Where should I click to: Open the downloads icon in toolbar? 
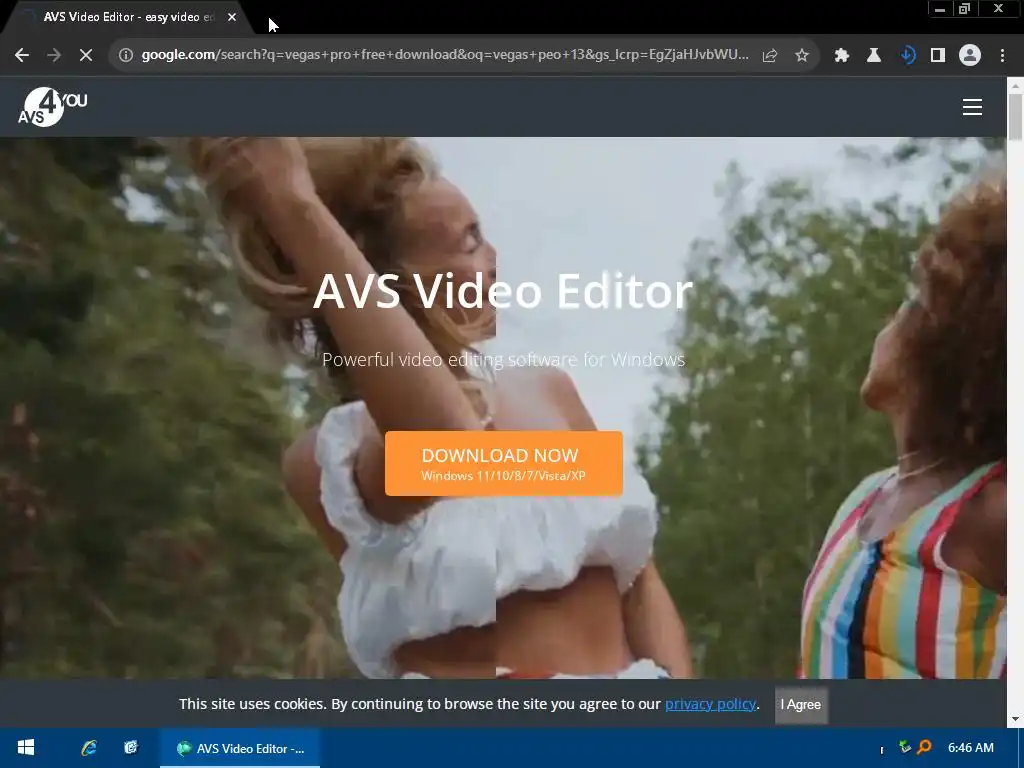(907, 56)
